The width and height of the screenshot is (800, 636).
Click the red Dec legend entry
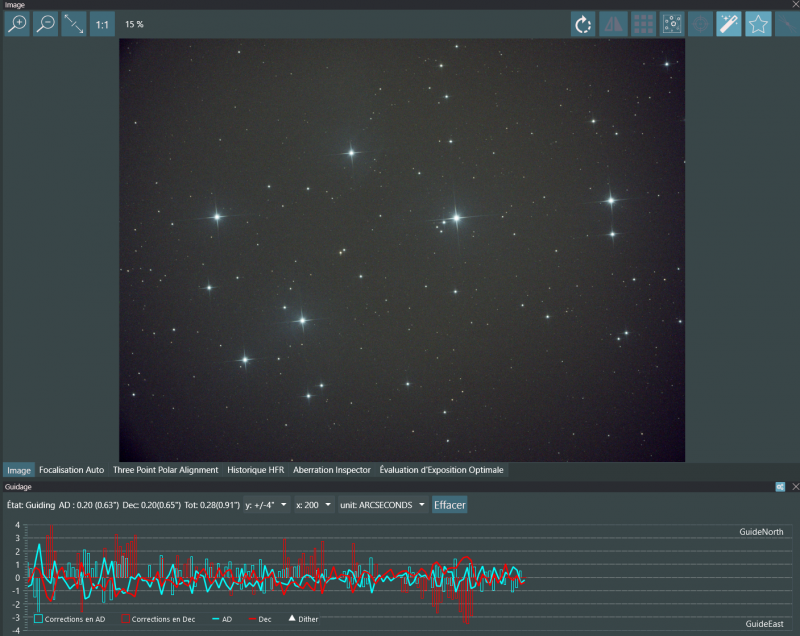point(260,619)
